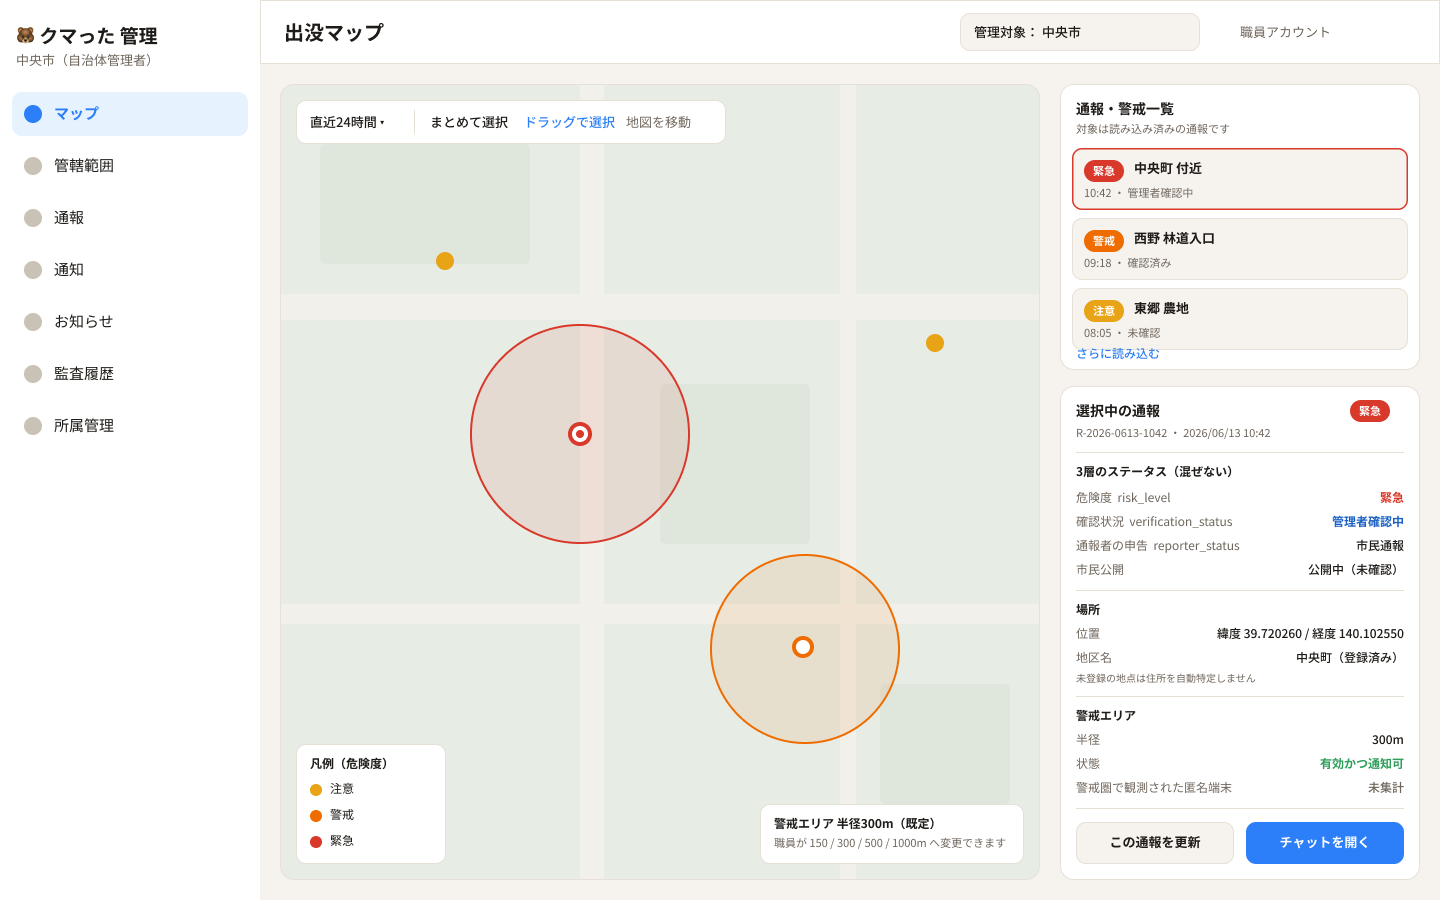Screen dimensions: 1440x900
Task: Open the 職員アカウント menu
Action: [1285, 32]
